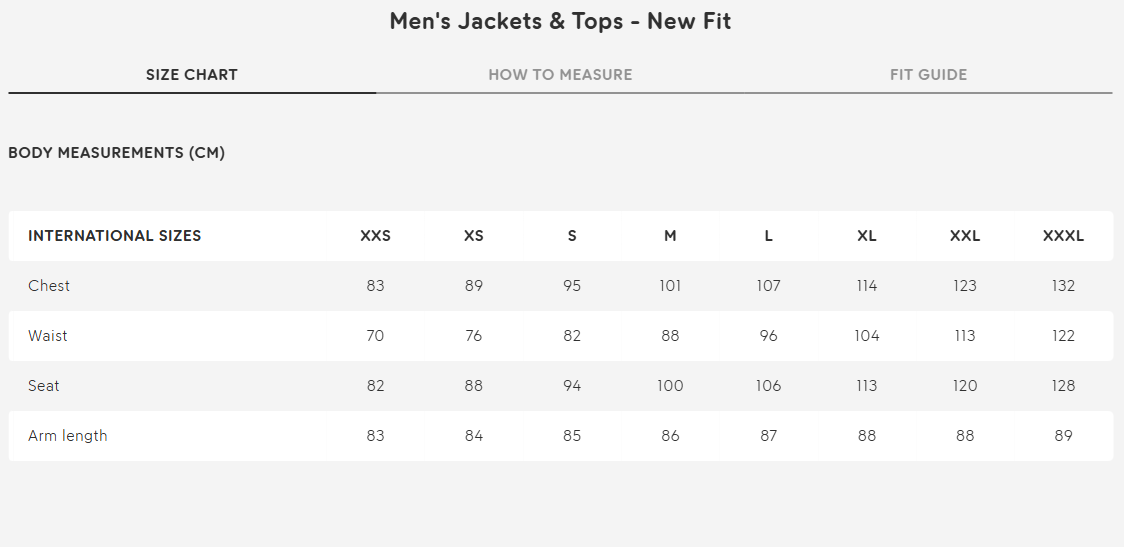The width and height of the screenshot is (1124, 547).
Task: Click the XXXL size column header
Action: pyautogui.click(x=1063, y=236)
